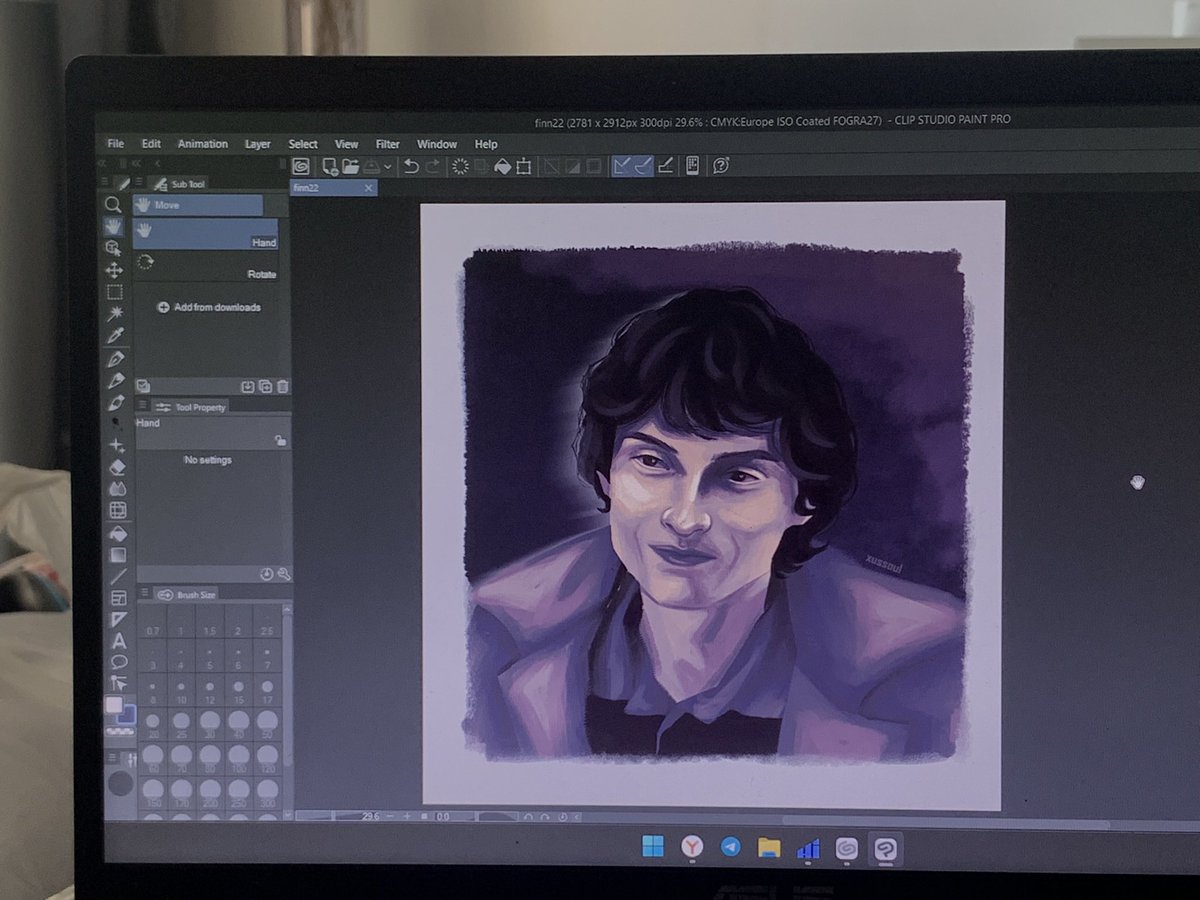This screenshot has width=1200, height=900.
Task: Toggle Snap to Ruler
Action: (622, 166)
